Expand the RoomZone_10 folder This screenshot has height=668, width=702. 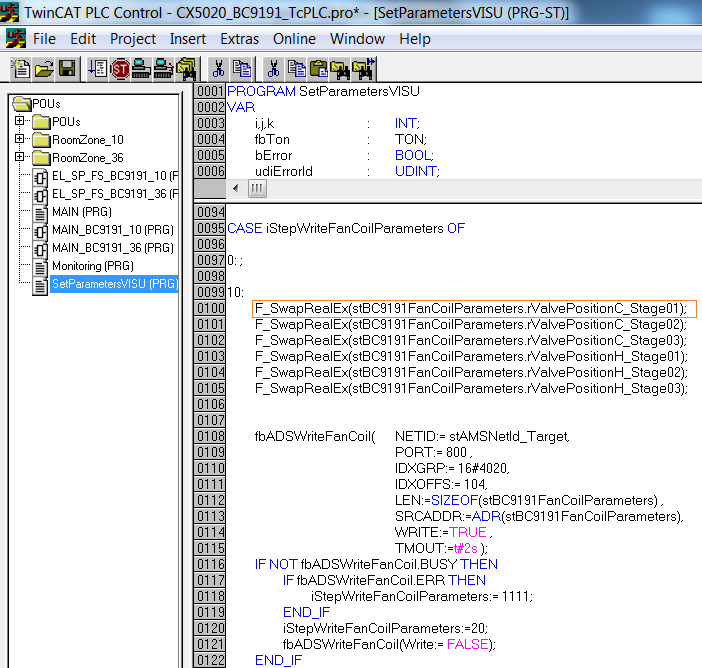(19, 138)
